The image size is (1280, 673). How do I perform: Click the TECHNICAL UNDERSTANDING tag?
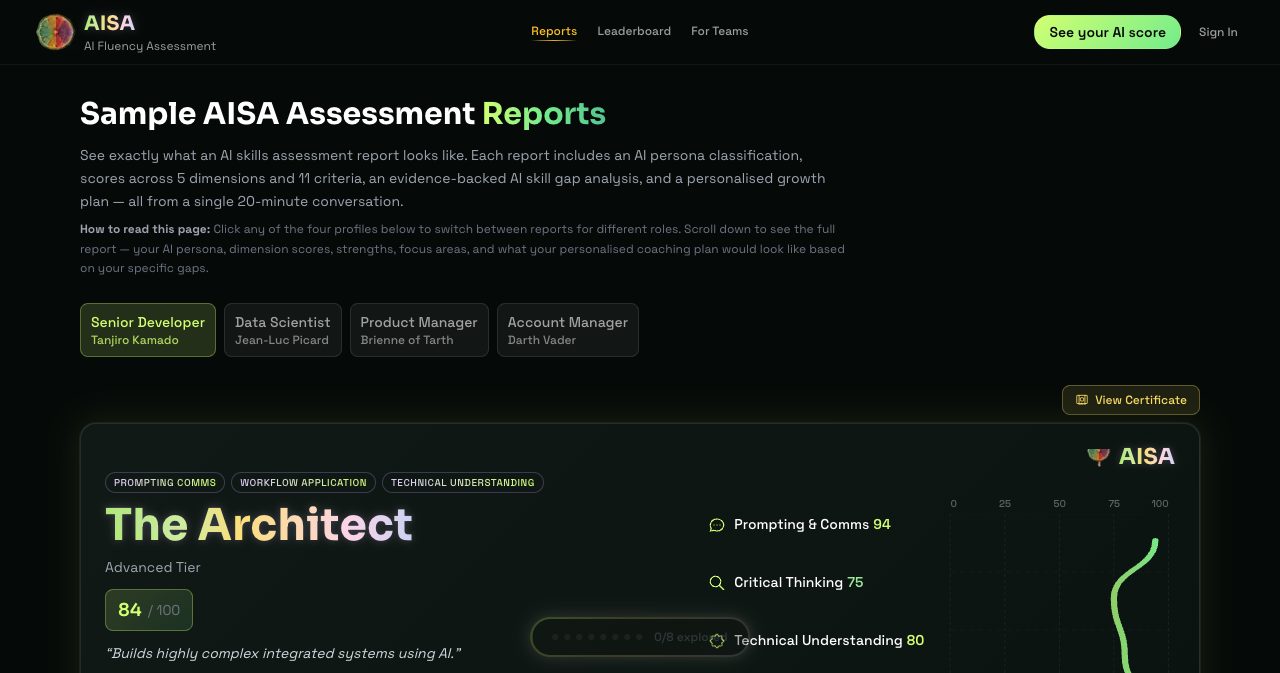click(x=462, y=483)
